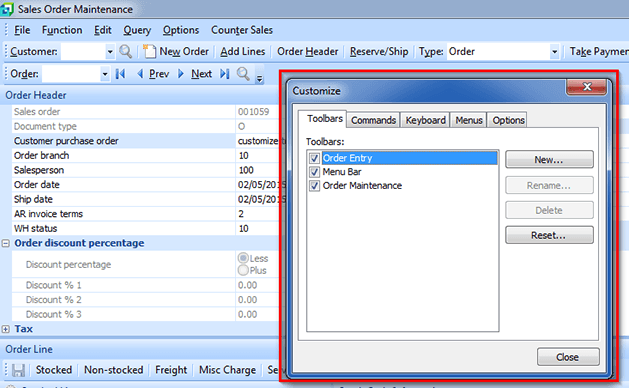Click the Order number input field
This screenshot has height=388, width=629.
tap(71, 74)
